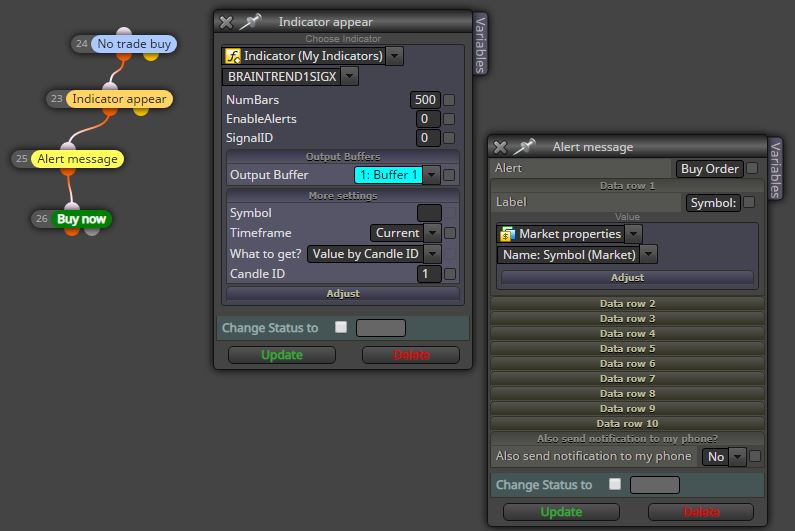Close the Alert message panel
Screen dimensions: 795x531
tap(500, 147)
